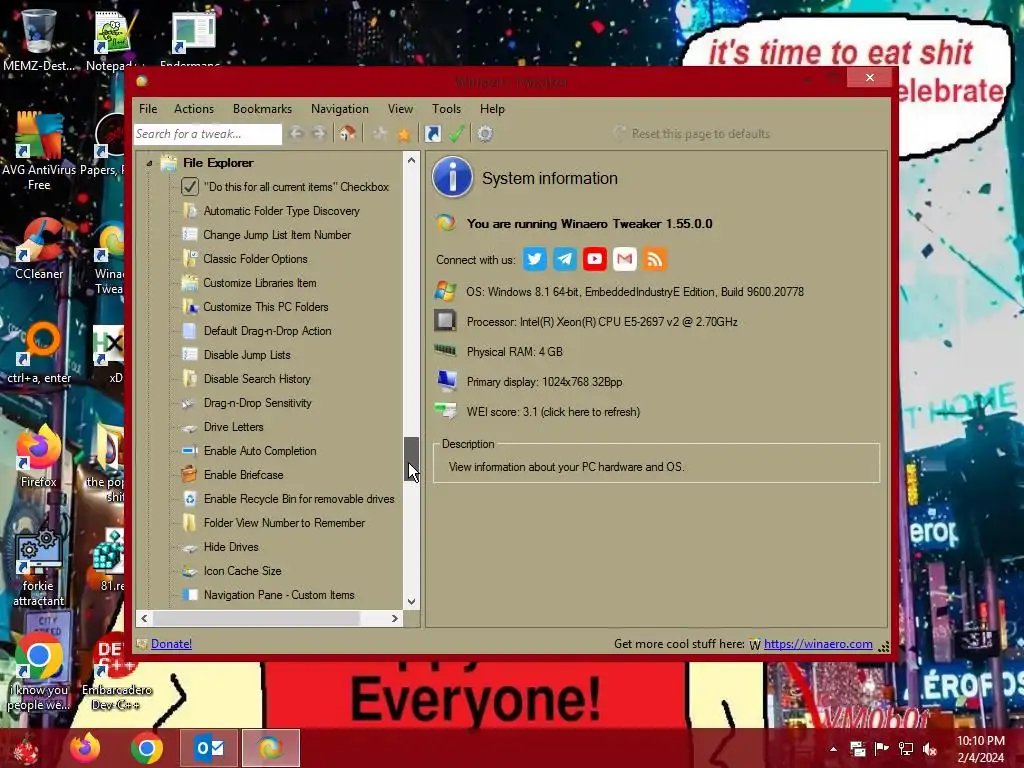Select Drive Letters
The image size is (1024, 768).
click(233, 427)
